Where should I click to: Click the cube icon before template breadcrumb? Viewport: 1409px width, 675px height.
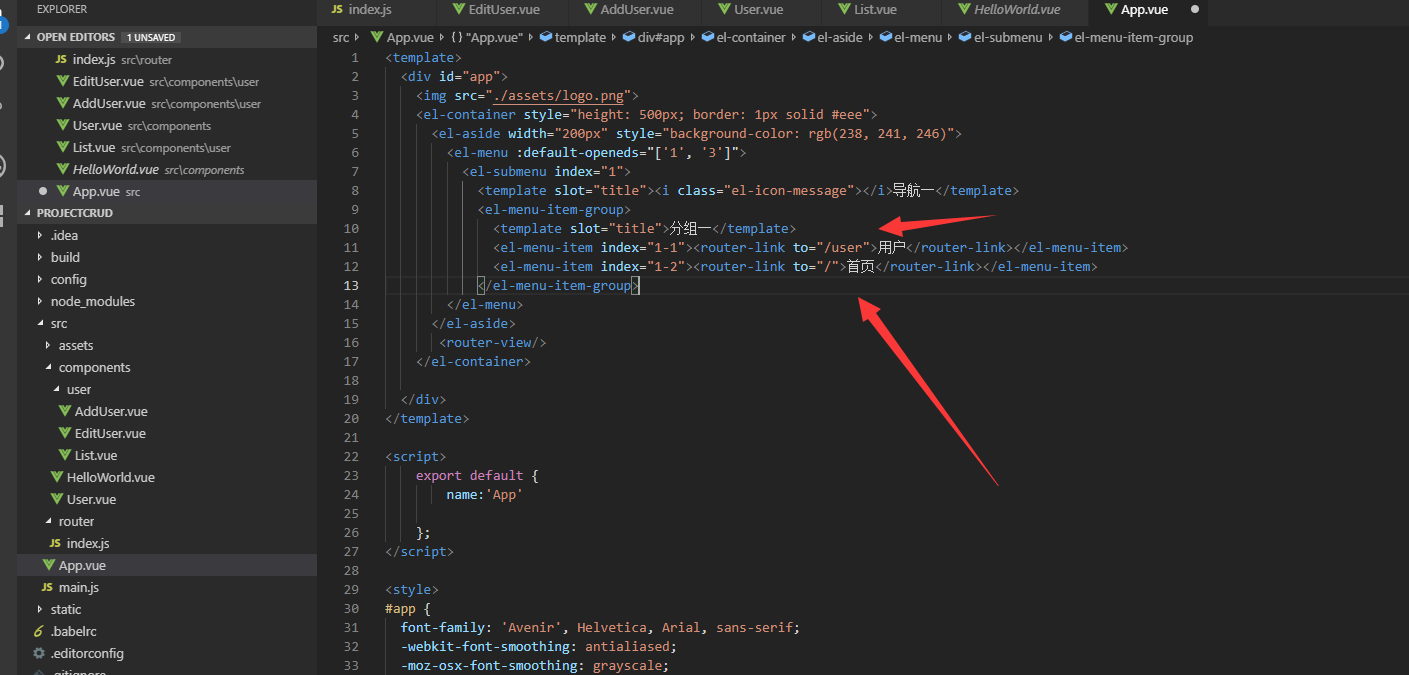546,37
